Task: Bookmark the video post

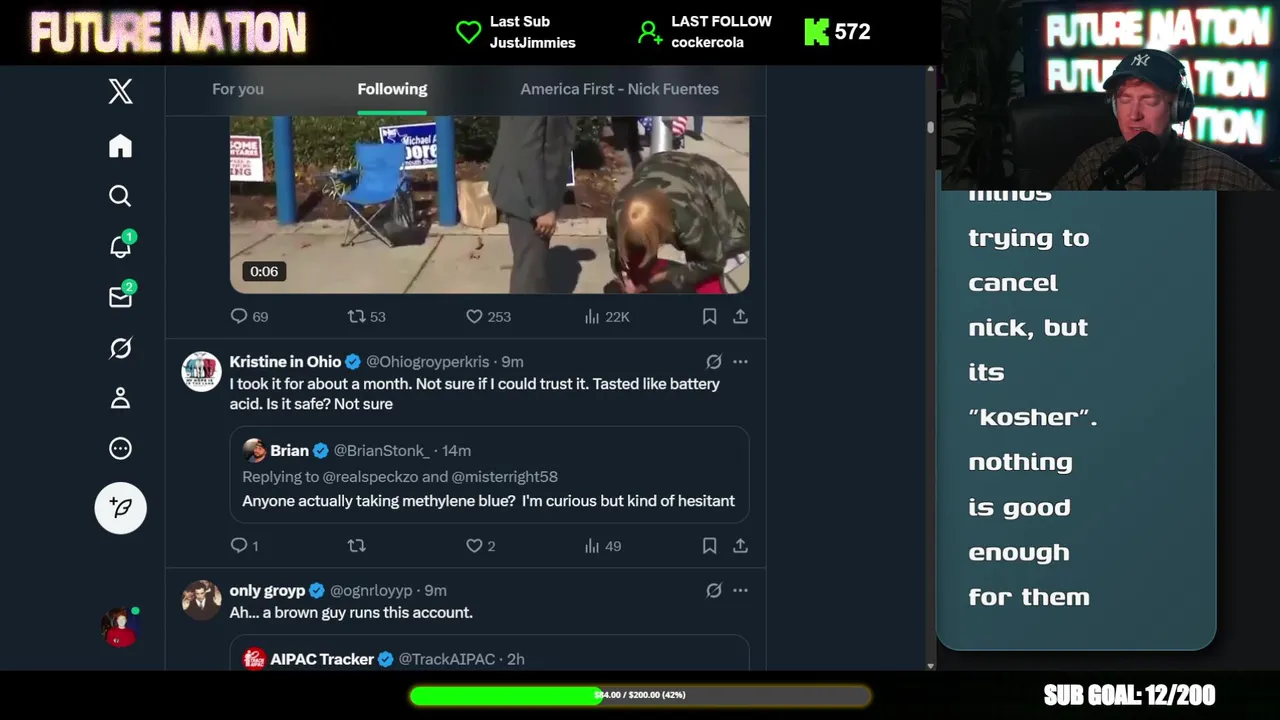Action: [x=709, y=316]
